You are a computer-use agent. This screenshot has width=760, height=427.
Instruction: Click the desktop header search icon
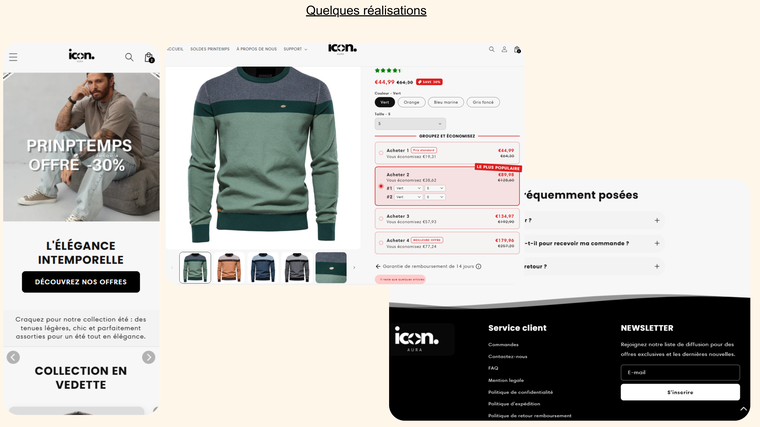point(491,49)
